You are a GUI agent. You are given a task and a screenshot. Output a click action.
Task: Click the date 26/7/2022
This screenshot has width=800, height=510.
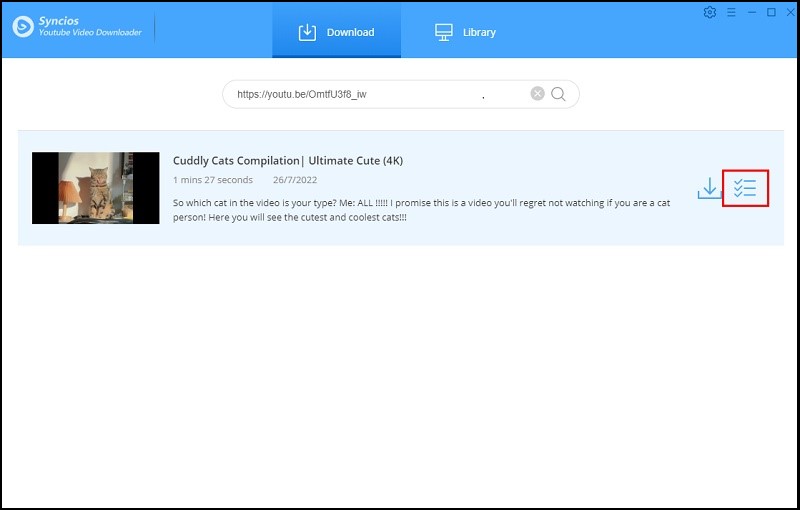click(295, 180)
